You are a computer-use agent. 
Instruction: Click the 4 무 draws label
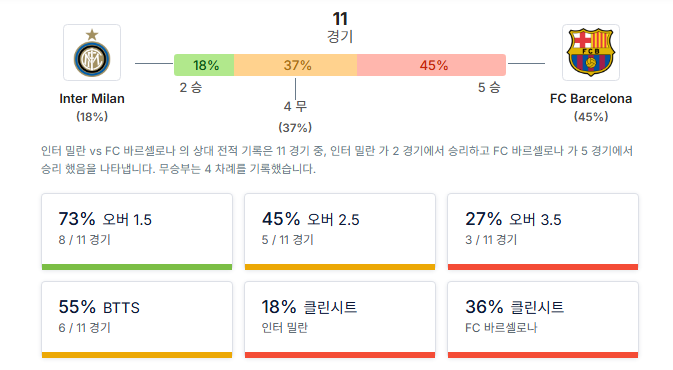(295, 106)
